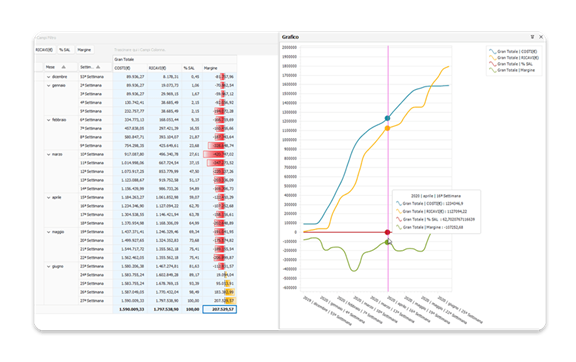This screenshot has width=576, height=362.
Task: Select the Margine data field button
Action: [84, 50]
